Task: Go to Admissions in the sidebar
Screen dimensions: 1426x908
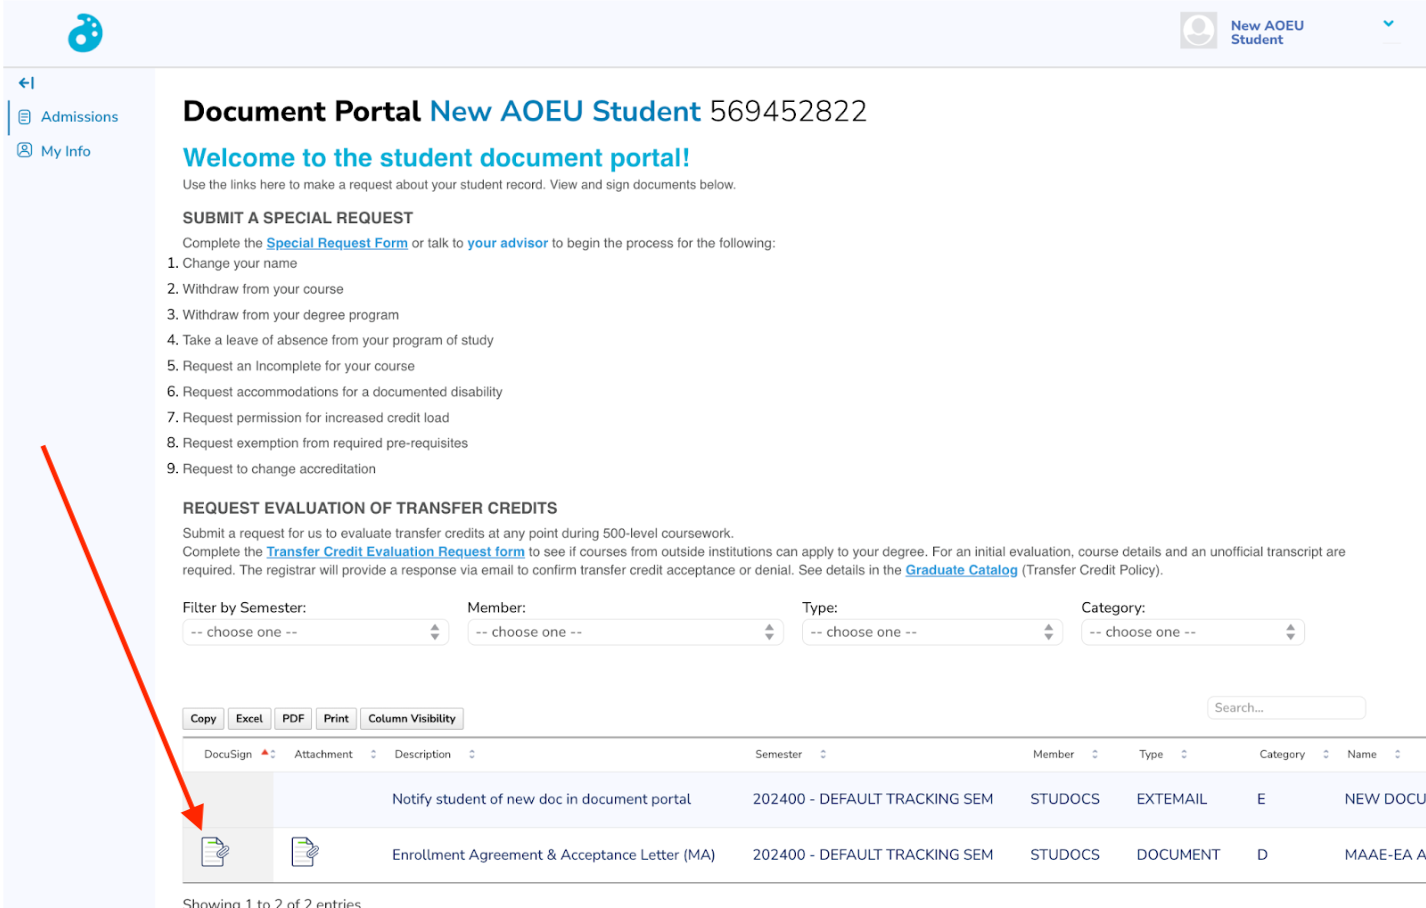Action: pos(79,117)
